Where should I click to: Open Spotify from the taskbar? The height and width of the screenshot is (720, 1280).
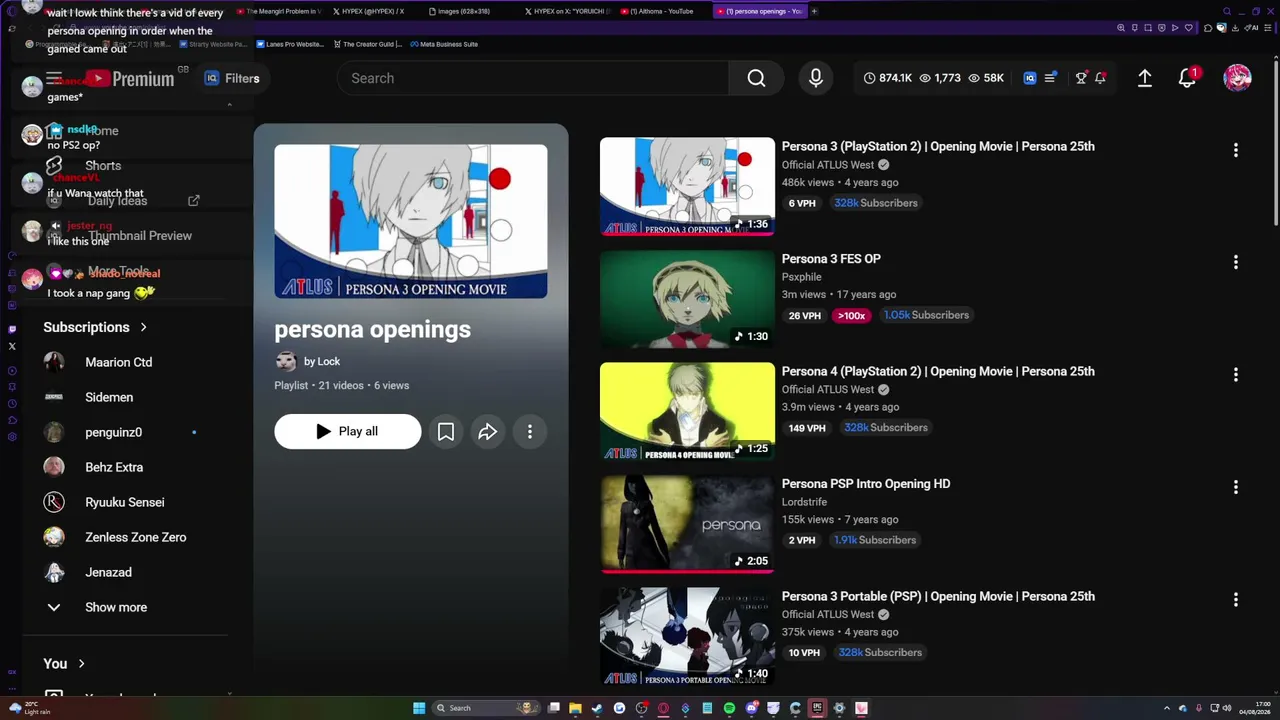(729, 708)
